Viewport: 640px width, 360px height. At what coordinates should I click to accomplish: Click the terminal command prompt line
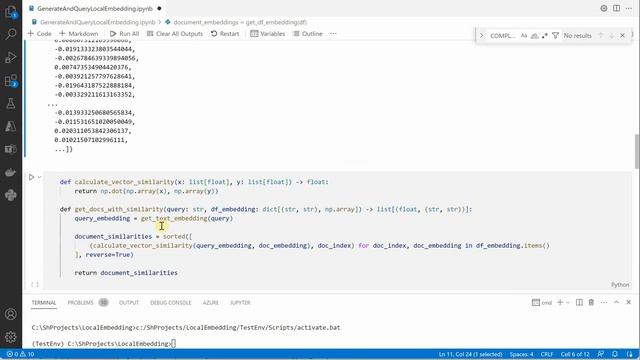(104, 344)
